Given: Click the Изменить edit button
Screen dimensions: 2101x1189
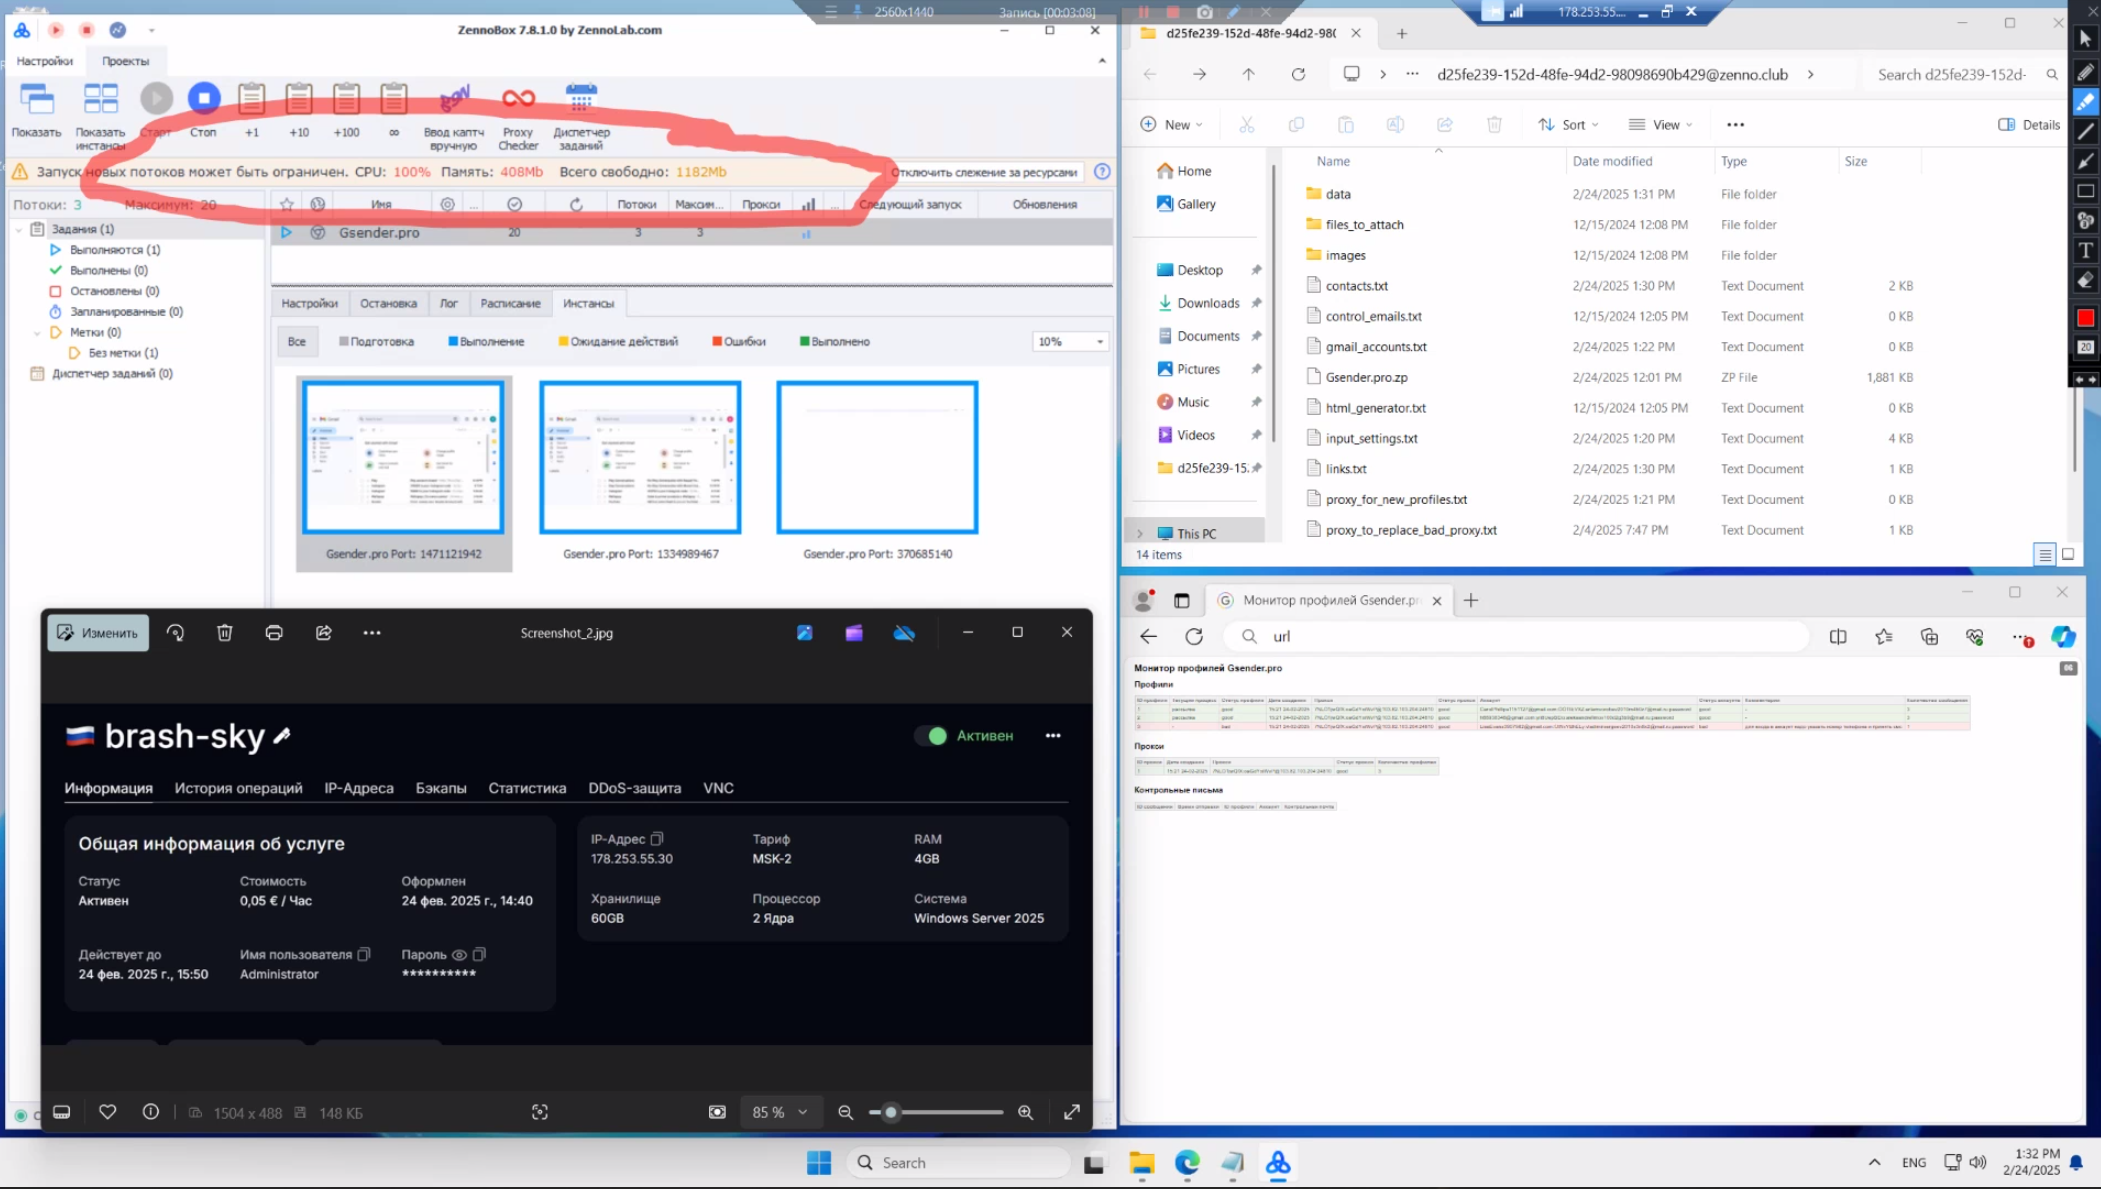Looking at the screenshot, I should coord(98,633).
